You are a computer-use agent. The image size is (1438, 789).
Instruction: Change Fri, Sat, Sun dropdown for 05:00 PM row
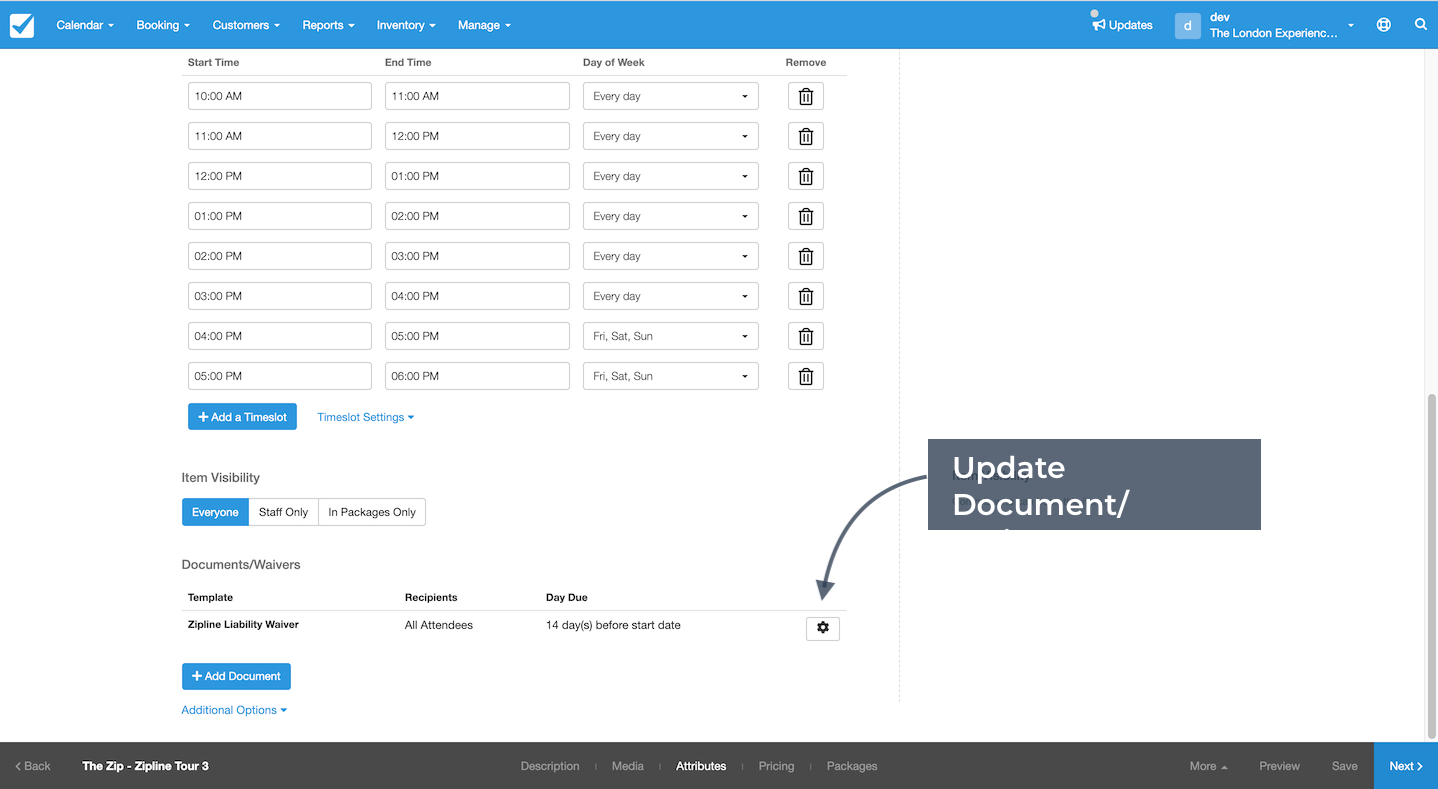click(671, 376)
